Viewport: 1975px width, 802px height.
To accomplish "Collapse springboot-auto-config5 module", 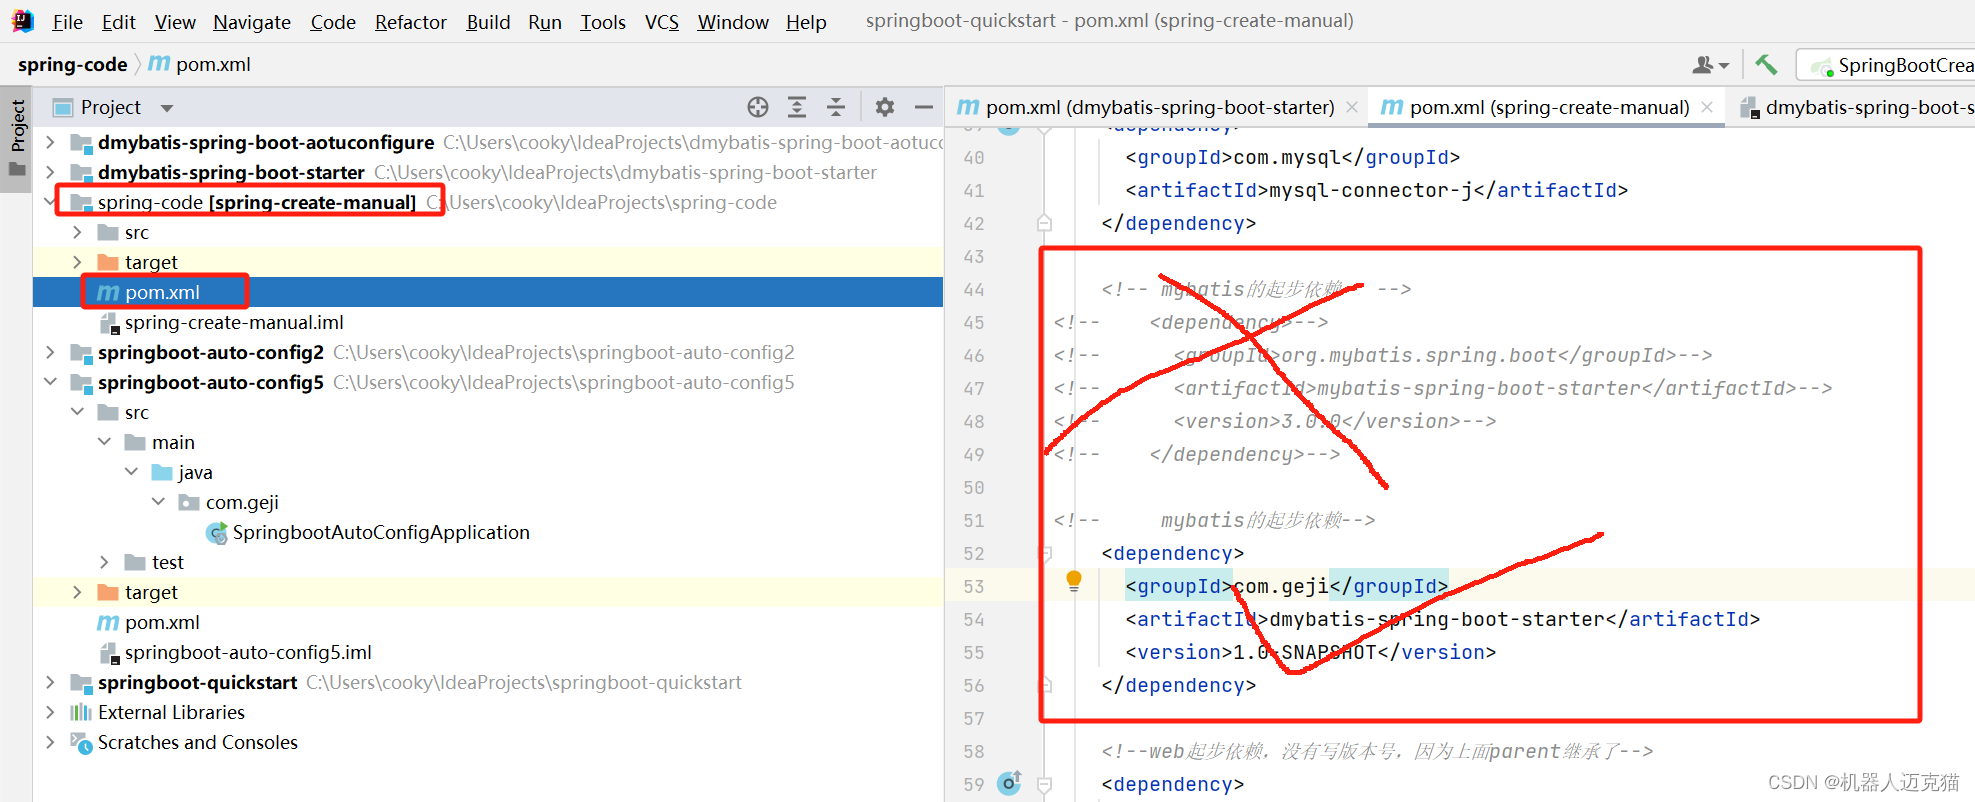I will point(50,383).
